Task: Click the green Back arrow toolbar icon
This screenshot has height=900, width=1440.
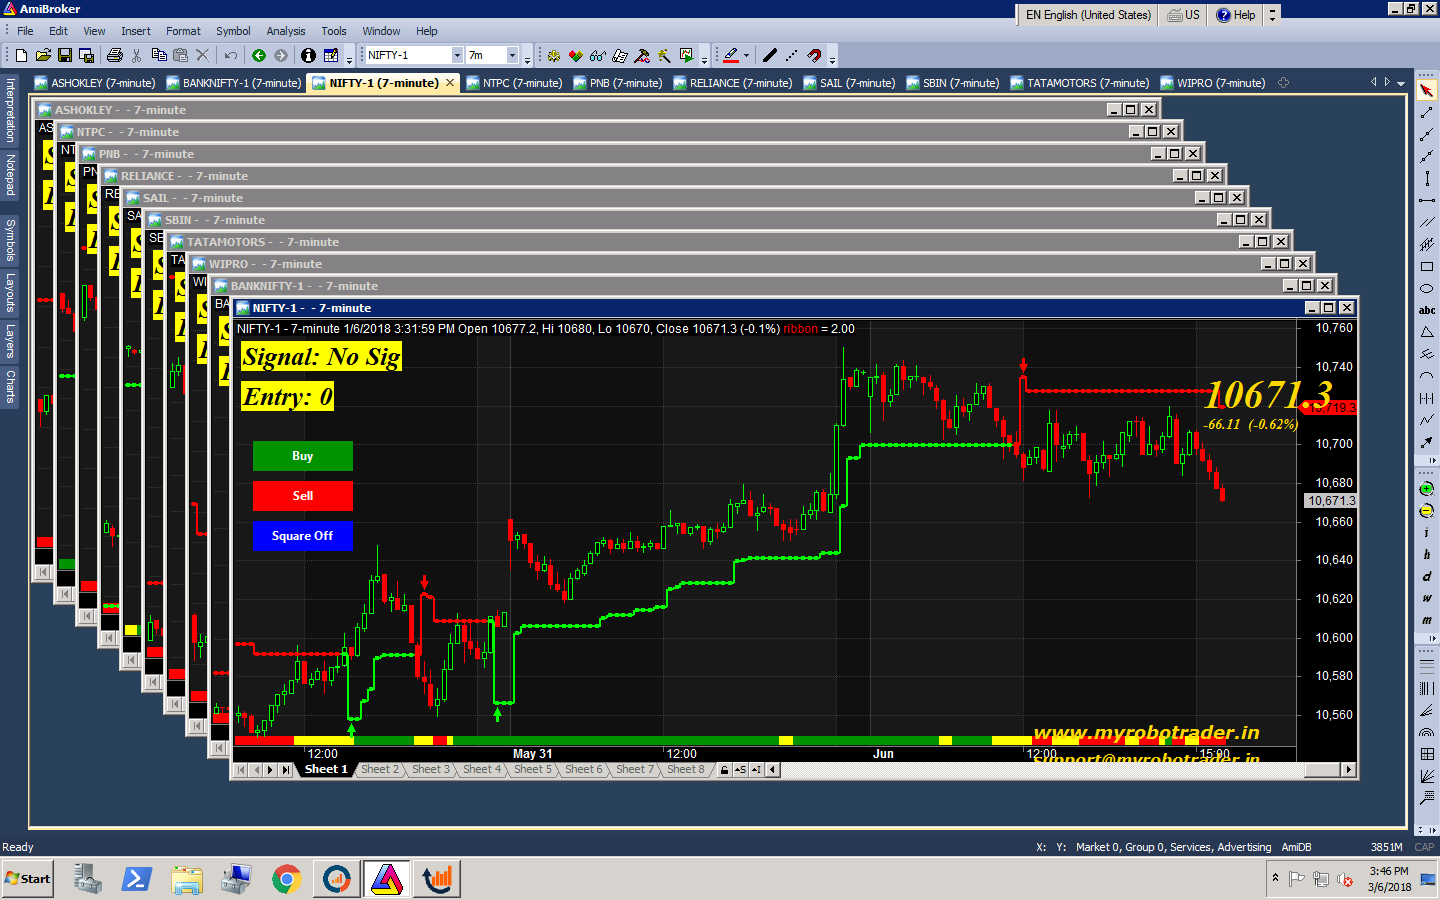Action: pos(259,56)
